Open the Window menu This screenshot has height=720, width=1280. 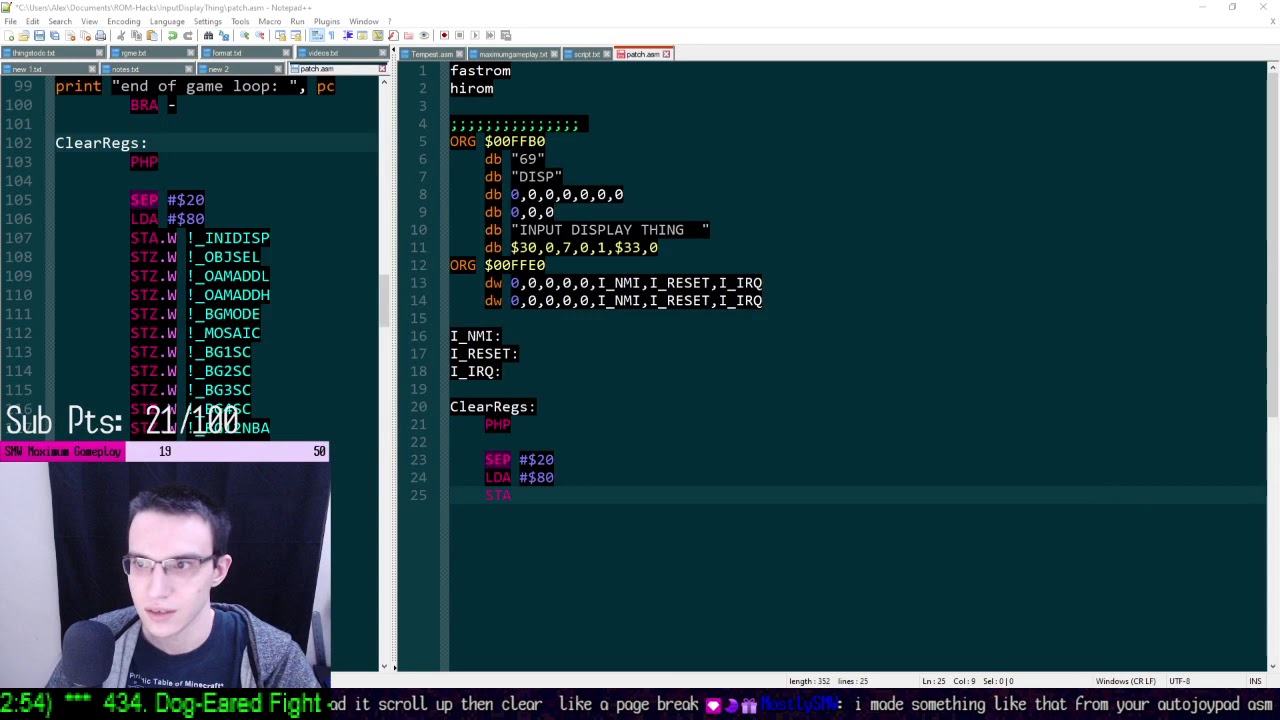(x=364, y=21)
